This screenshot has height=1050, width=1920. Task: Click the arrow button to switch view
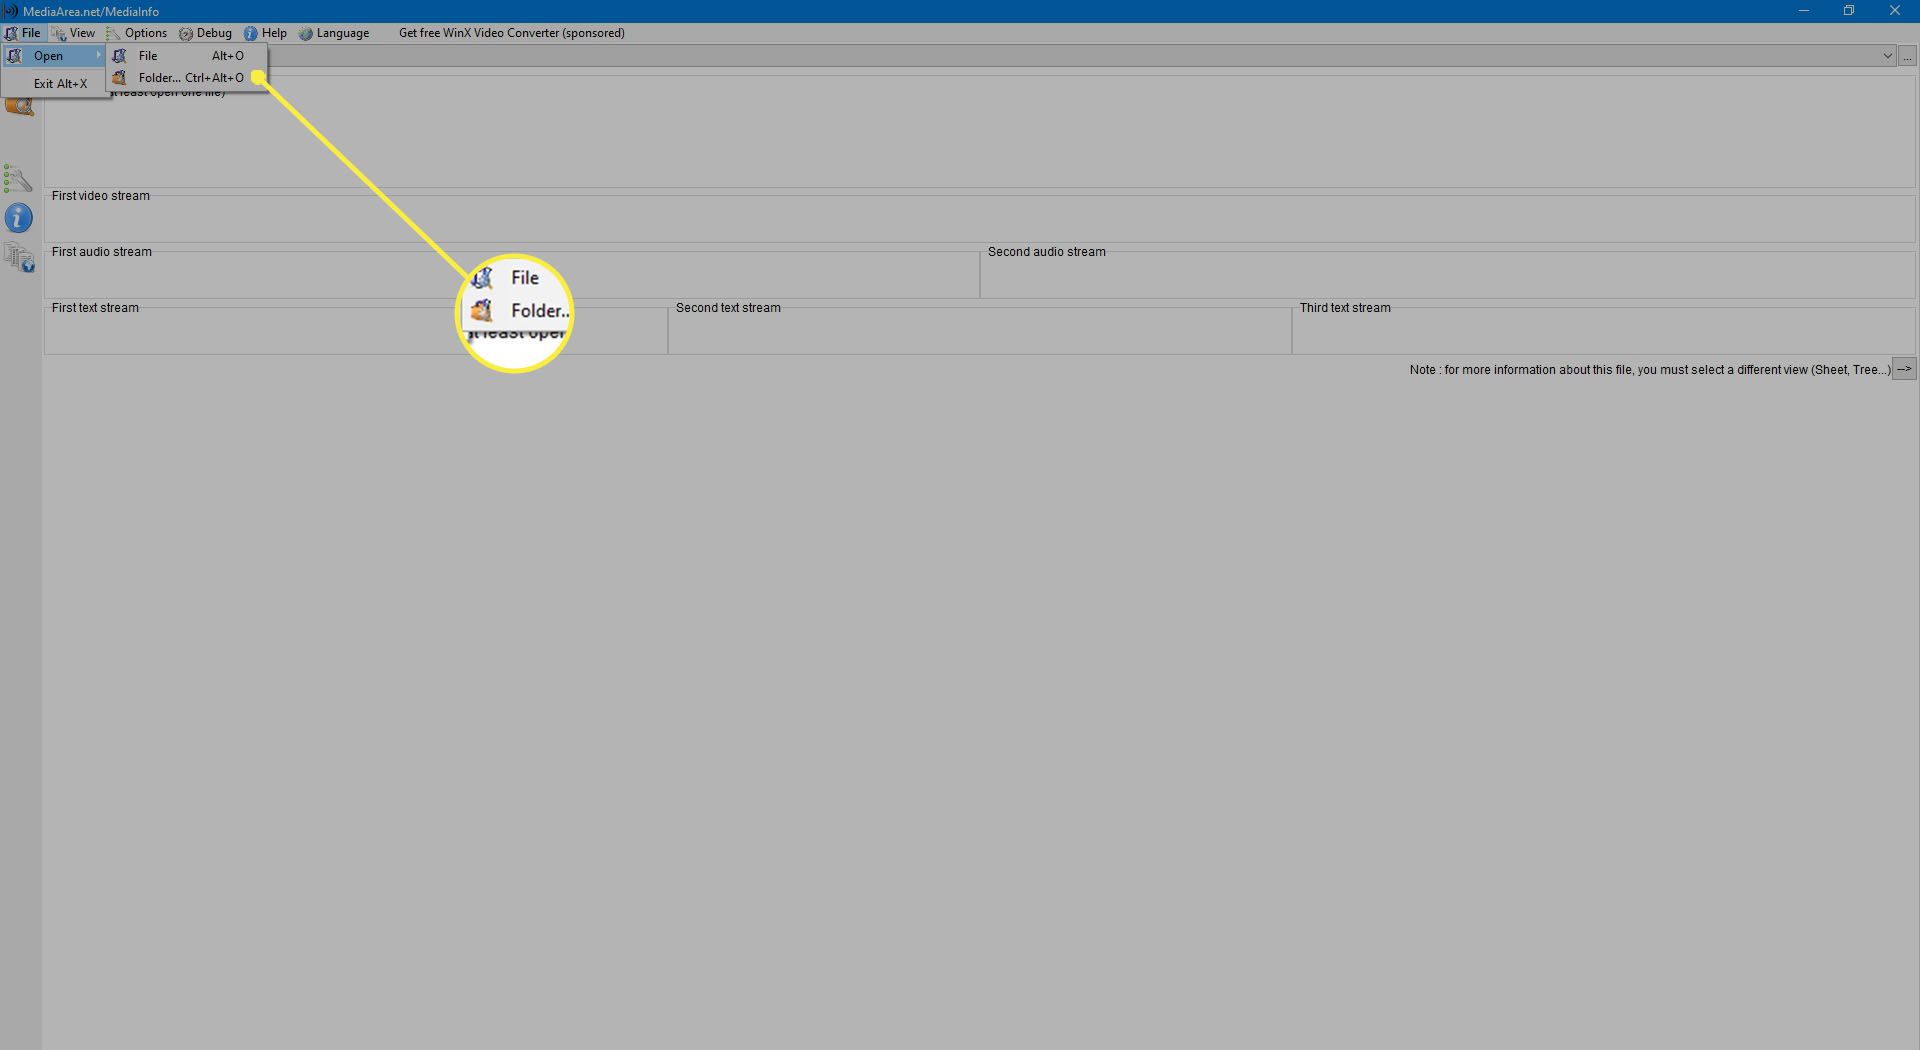tap(1904, 369)
